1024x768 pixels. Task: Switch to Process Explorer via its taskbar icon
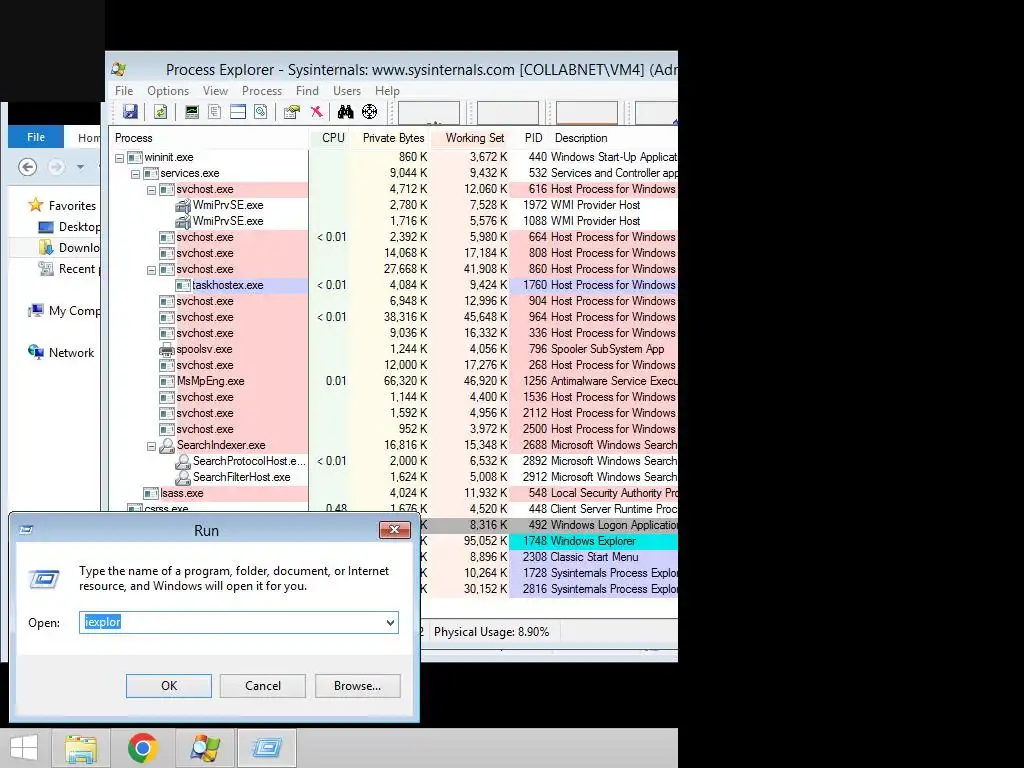click(205, 748)
